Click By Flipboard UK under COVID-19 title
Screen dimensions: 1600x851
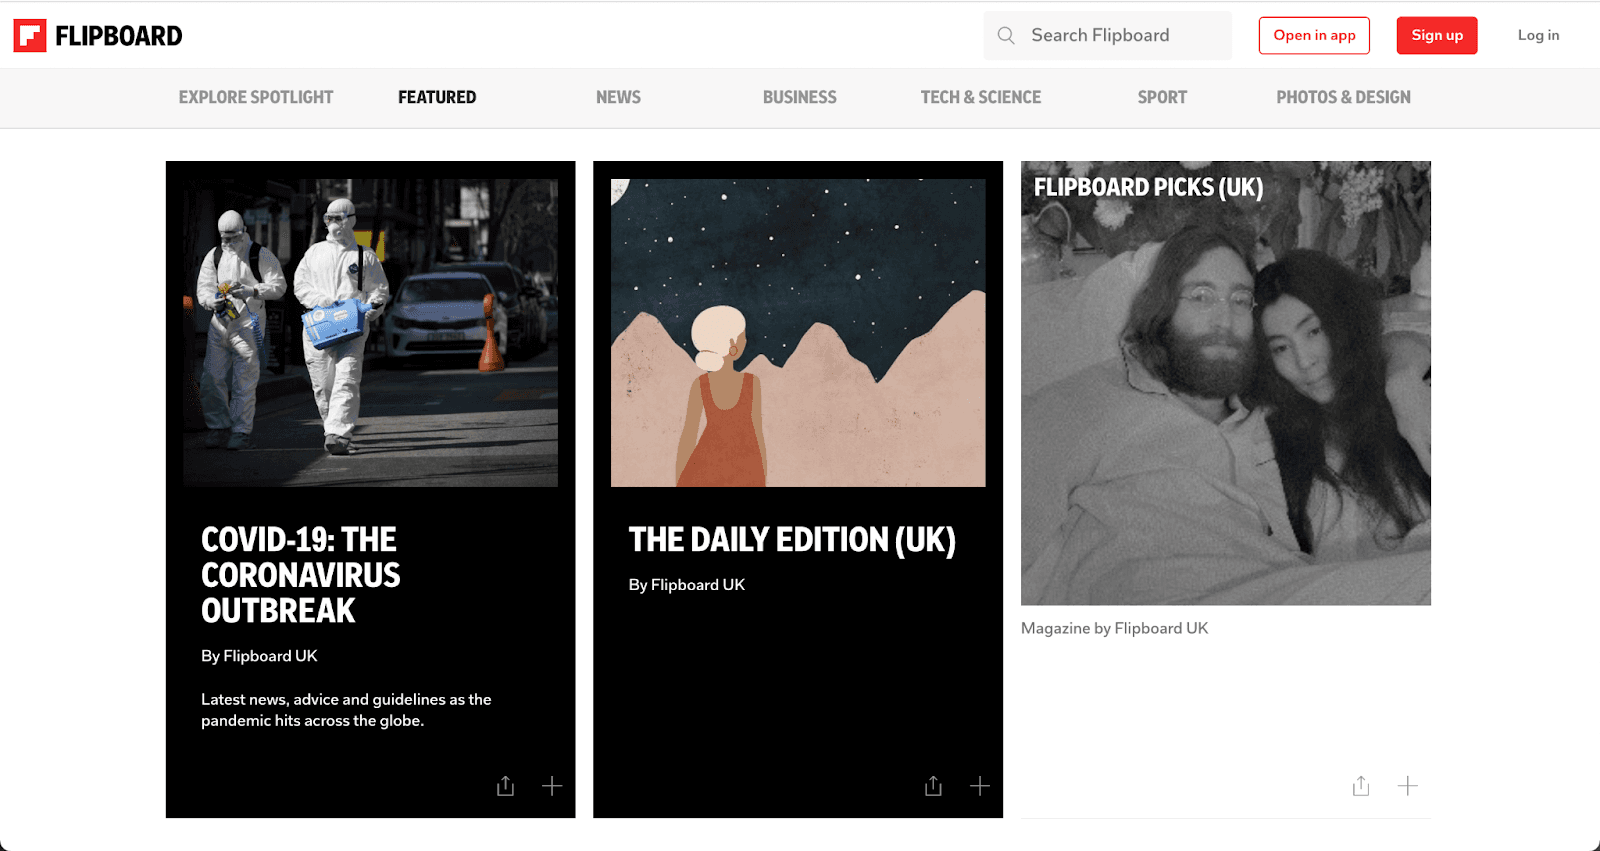(259, 656)
